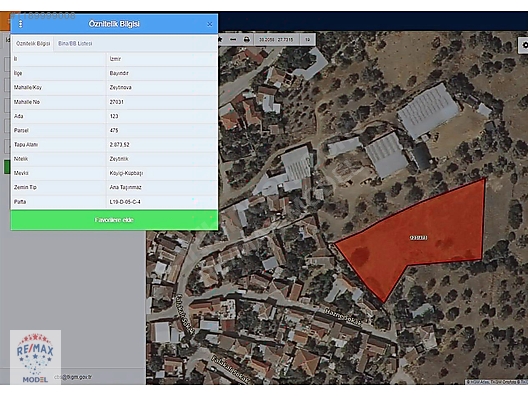Click the Nitelik row showing Zeytinlik
Image resolution: width=528 pixels, height=396 pixels.
point(114,159)
